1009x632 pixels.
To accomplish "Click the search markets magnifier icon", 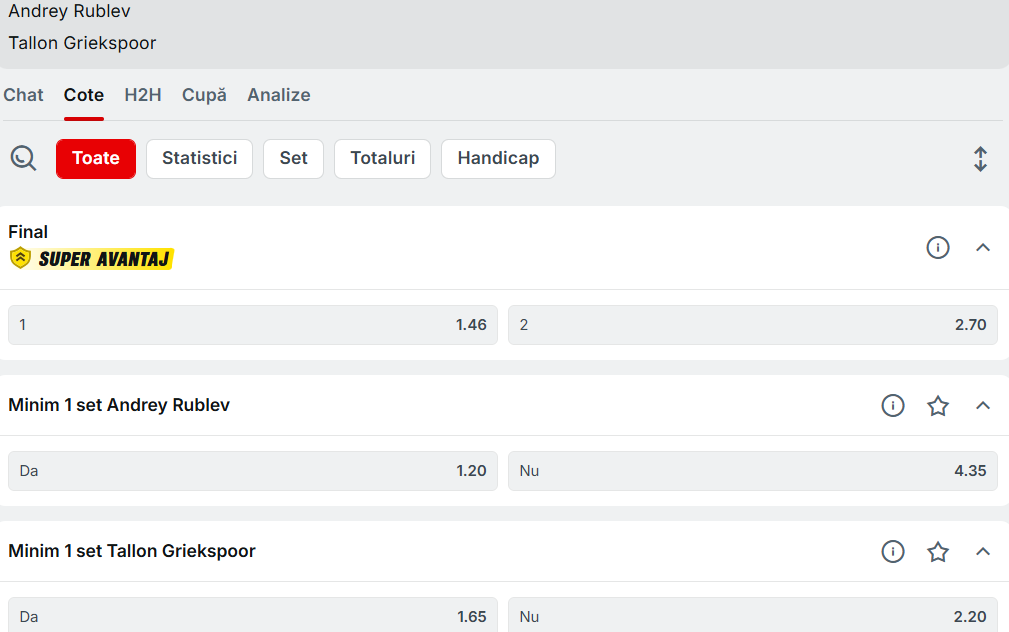I will click(23, 158).
